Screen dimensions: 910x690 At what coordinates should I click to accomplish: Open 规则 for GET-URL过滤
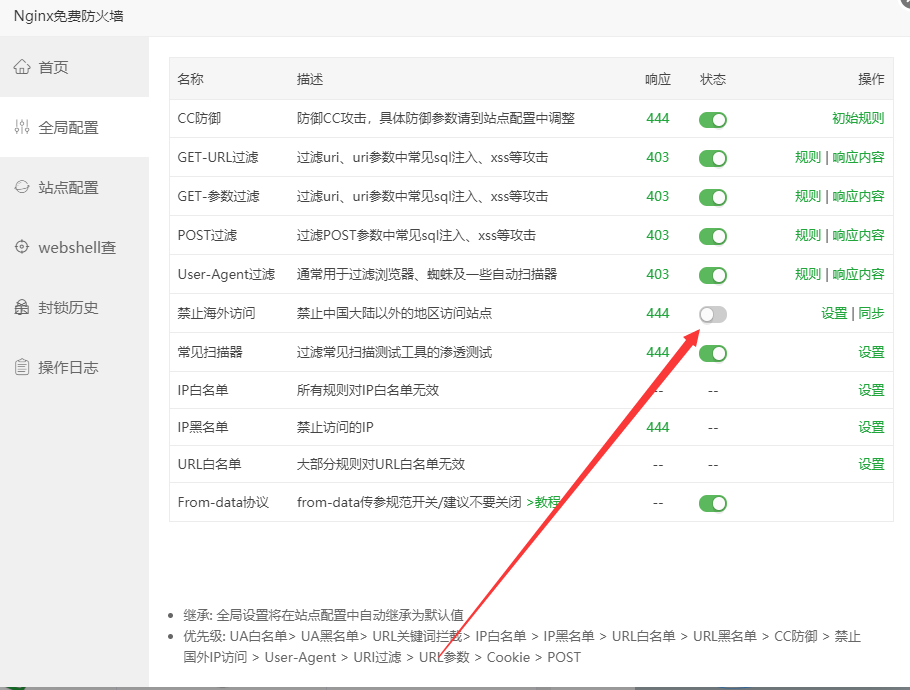click(808, 157)
